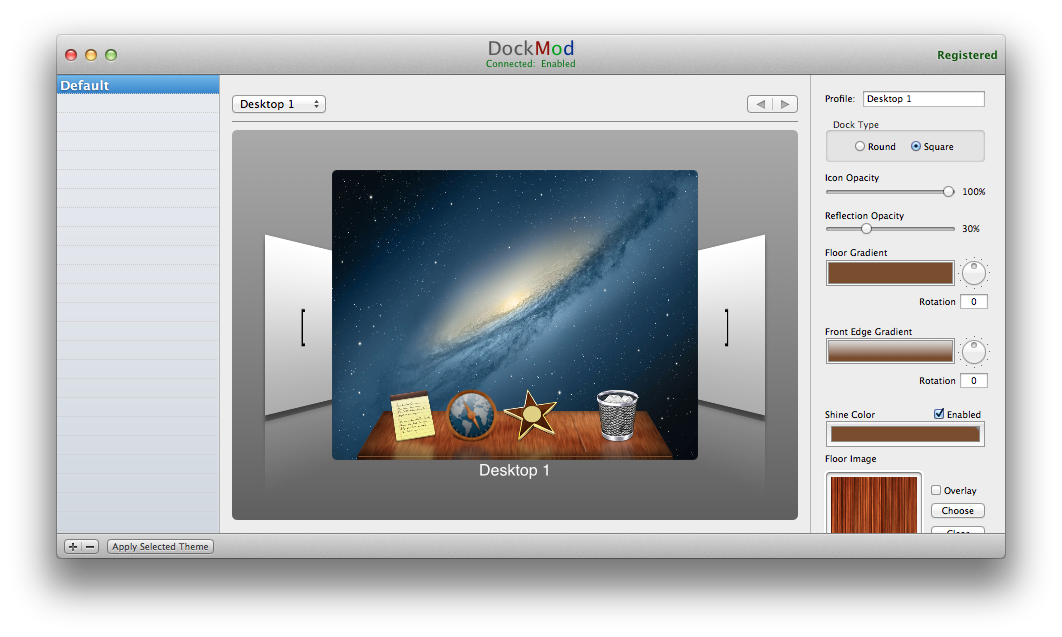Viewport: 1062px width, 637px height.
Task: Zoom the DockMod window with the green button
Action: (x=111, y=55)
